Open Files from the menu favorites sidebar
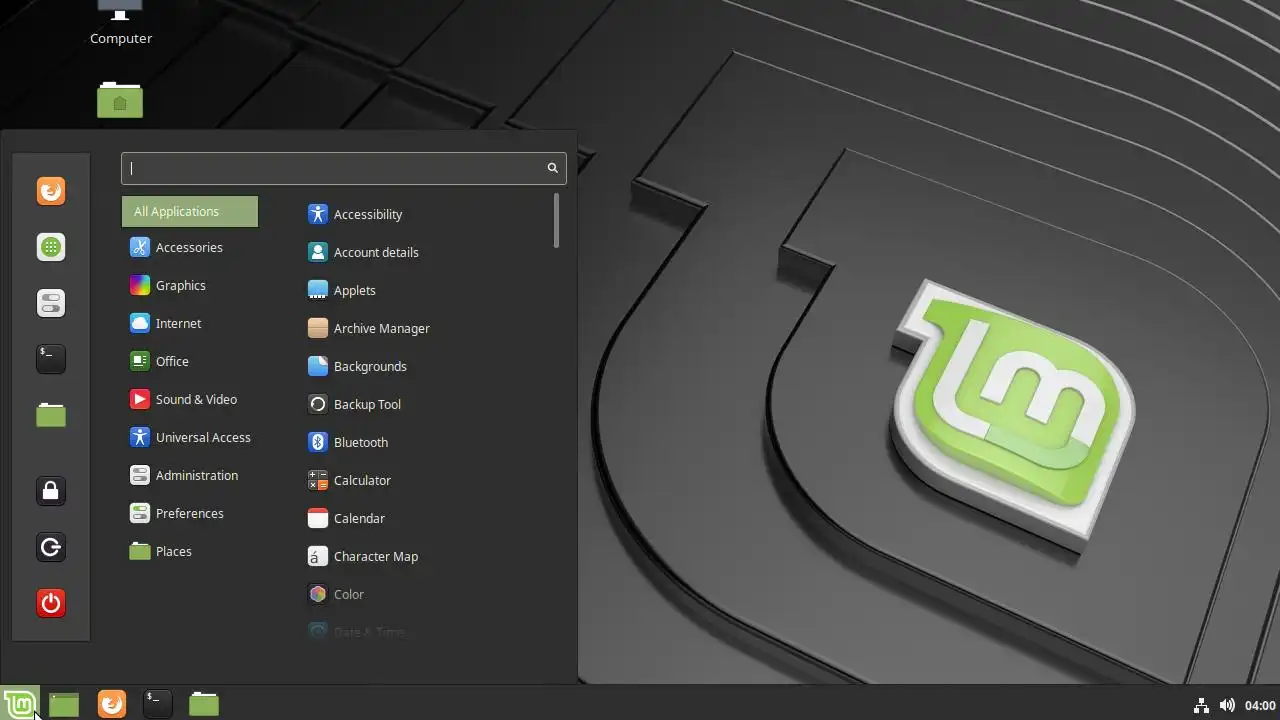The height and width of the screenshot is (720, 1280). (51, 415)
